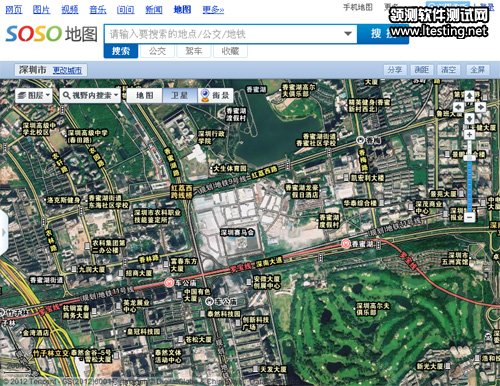Click the 手机地图 mobile map link
This screenshot has height=386, width=500.
pos(358,7)
